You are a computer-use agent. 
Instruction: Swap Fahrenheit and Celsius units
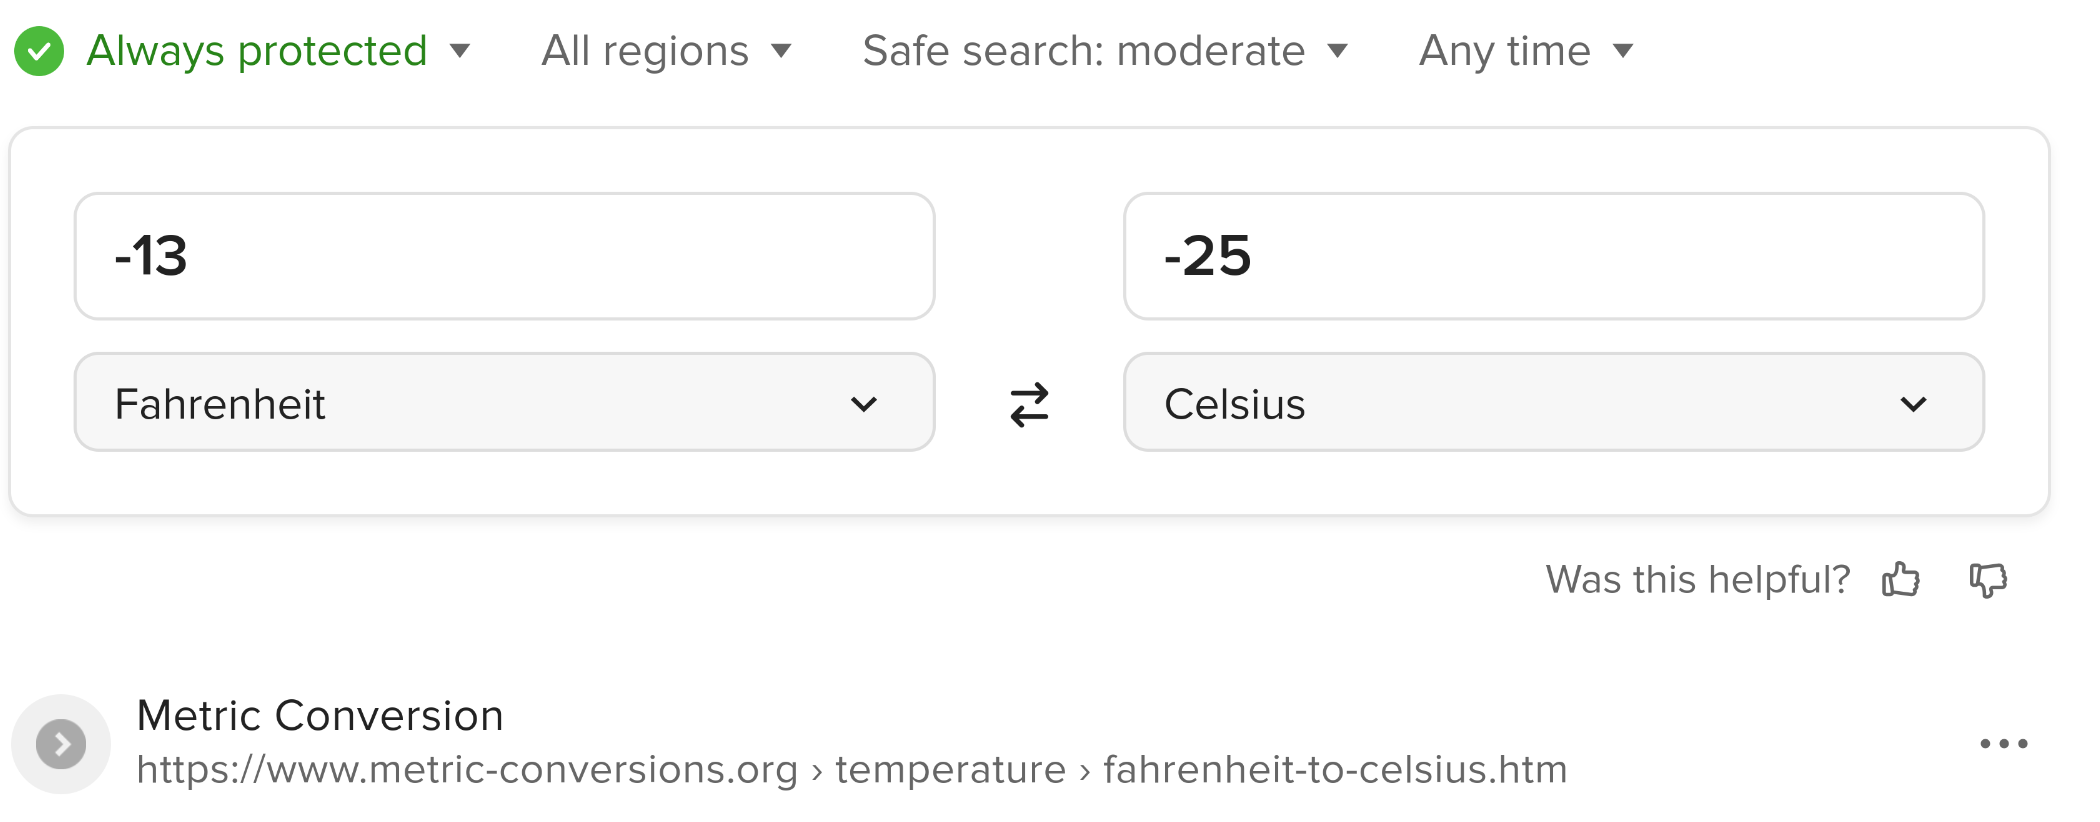1029,405
